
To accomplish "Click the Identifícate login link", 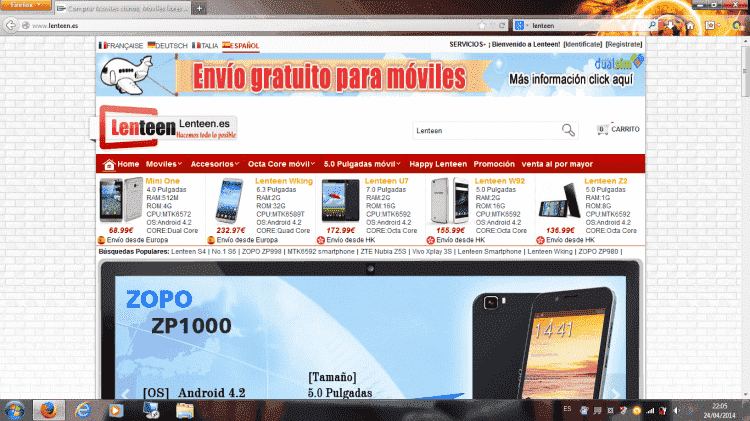I will (583, 44).
